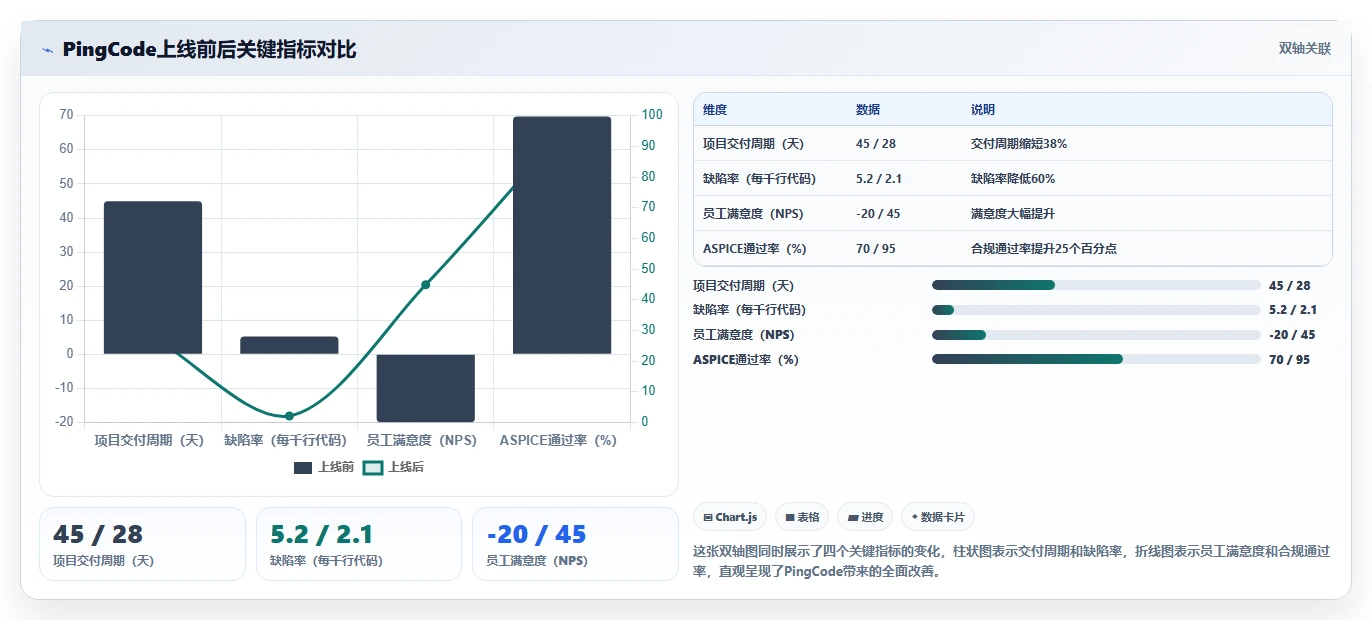Viewport: 1372px width, 620px height.
Task: Click the line point above 员工满意度 axis label
Action: coord(425,285)
